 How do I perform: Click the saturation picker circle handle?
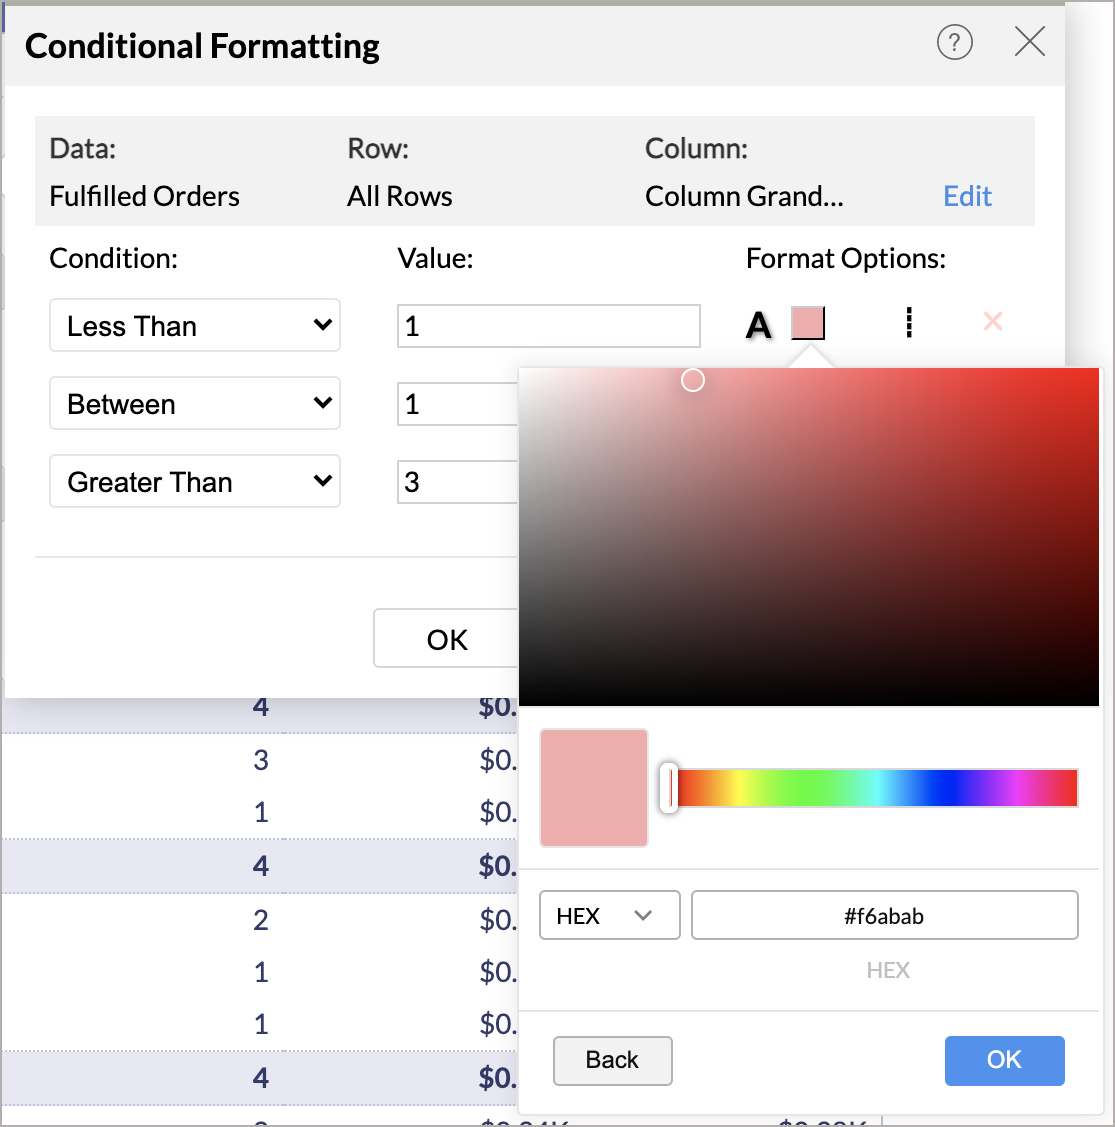tap(693, 380)
